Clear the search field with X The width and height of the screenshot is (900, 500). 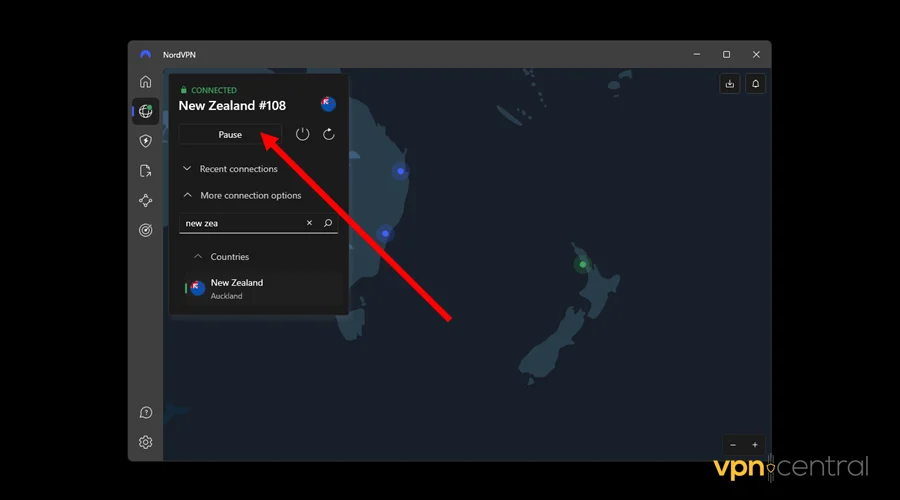(309, 223)
